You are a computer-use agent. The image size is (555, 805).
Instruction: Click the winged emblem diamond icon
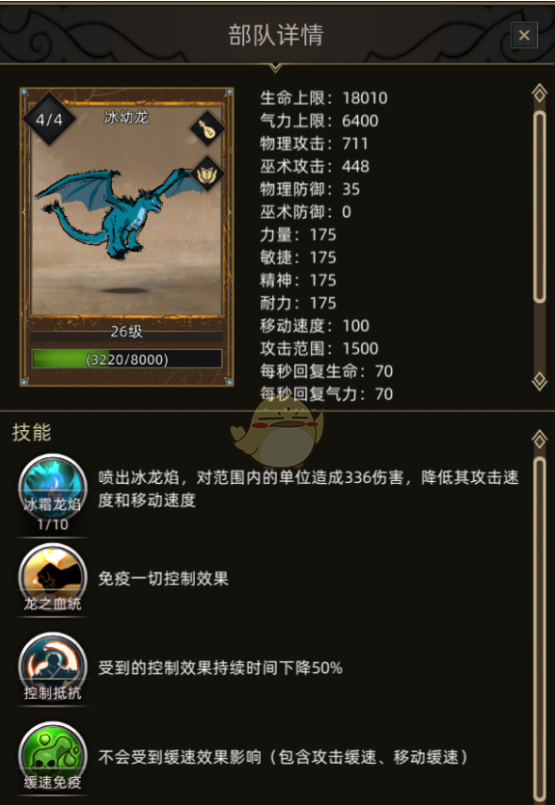(x=207, y=174)
